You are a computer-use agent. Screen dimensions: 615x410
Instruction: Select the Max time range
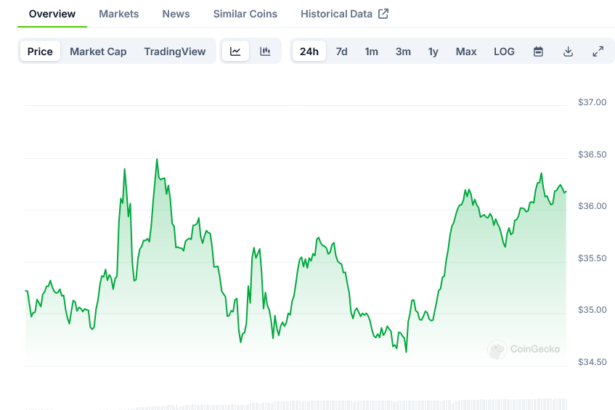pos(466,51)
